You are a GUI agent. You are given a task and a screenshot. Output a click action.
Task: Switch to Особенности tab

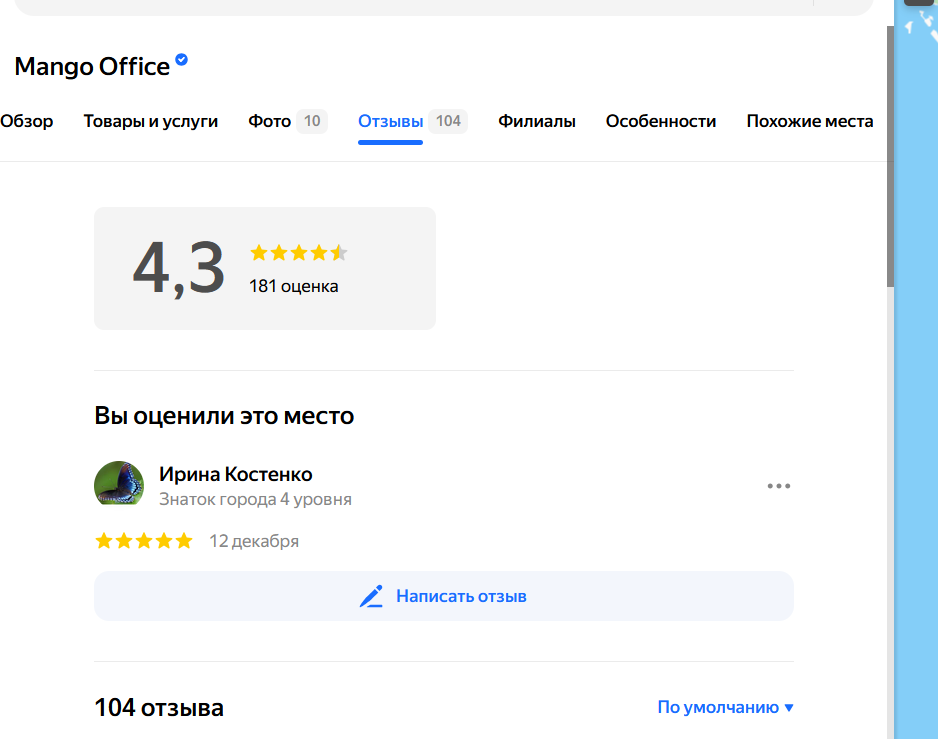[660, 121]
